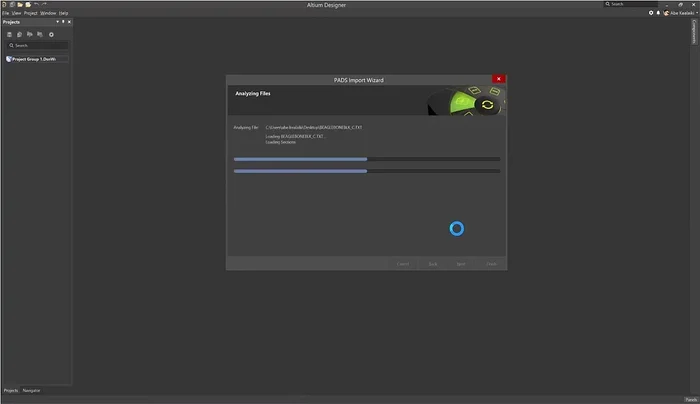700x404 pixels.
Task: Click the Projects panel settings gear icon
Action: click(51, 34)
